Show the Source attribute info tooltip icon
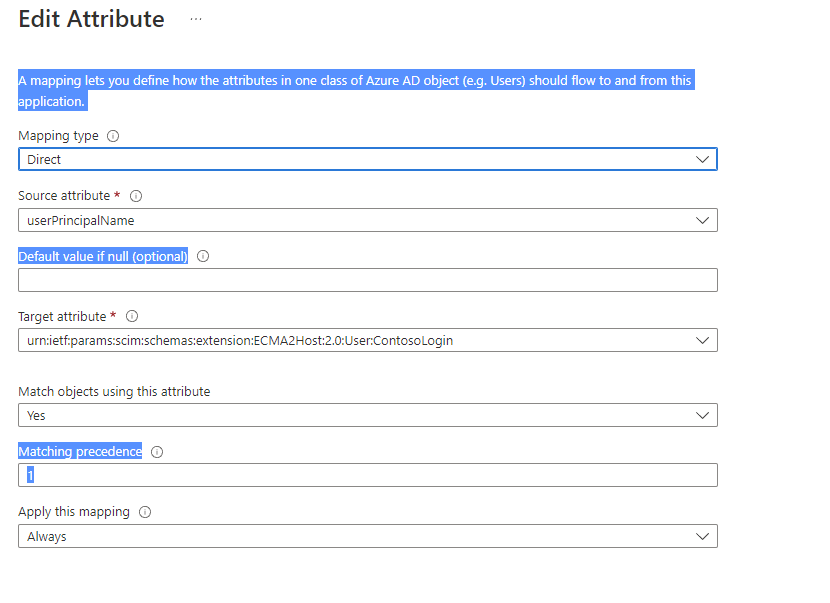This screenshot has width=830, height=603. pyautogui.click(x=136, y=196)
